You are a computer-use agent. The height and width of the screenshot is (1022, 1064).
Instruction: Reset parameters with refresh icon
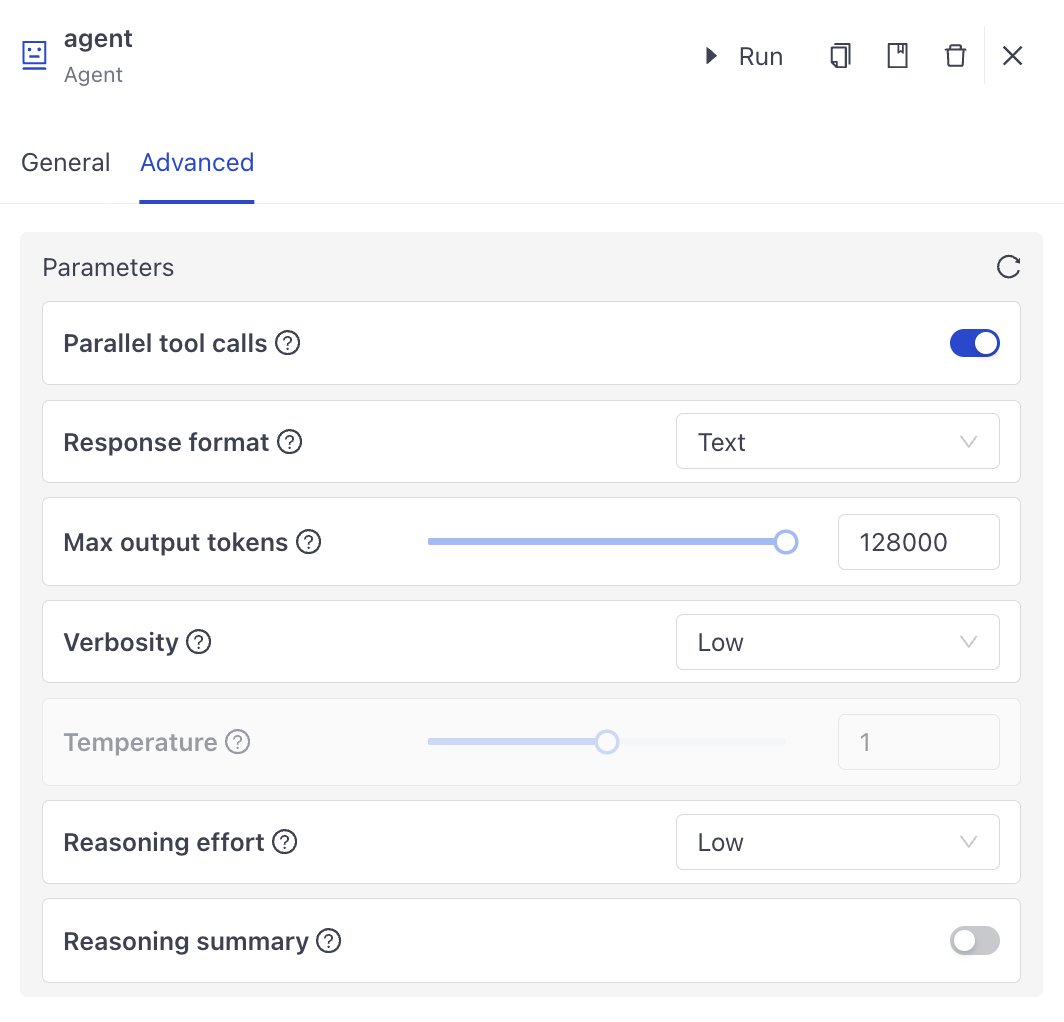(x=1008, y=267)
